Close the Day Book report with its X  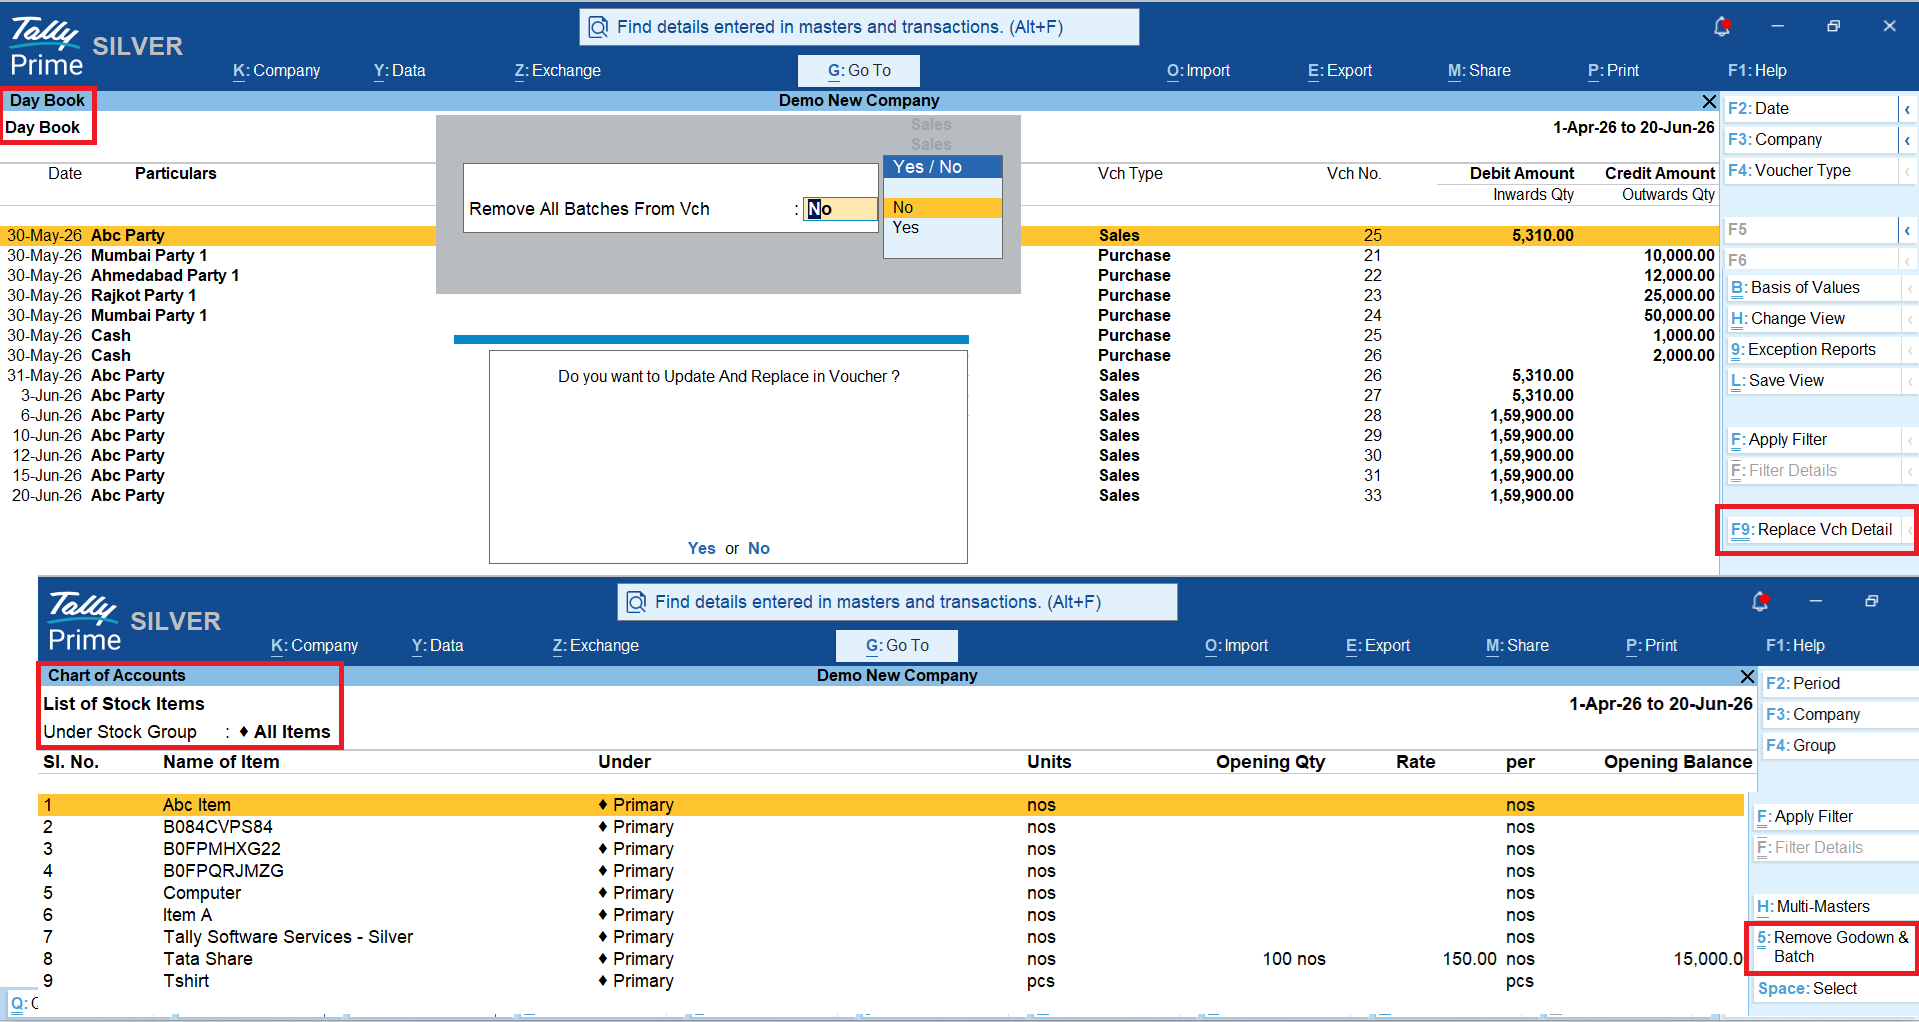point(1709,101)
